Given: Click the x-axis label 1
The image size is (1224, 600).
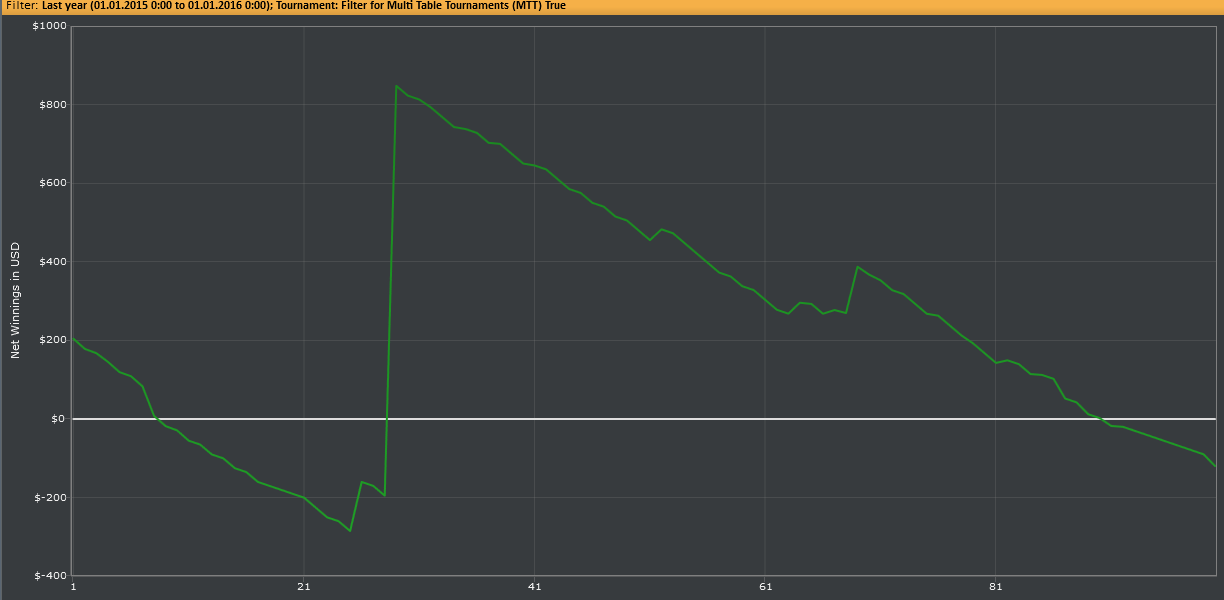Looking at the screenshot, I should click(72, 586).
